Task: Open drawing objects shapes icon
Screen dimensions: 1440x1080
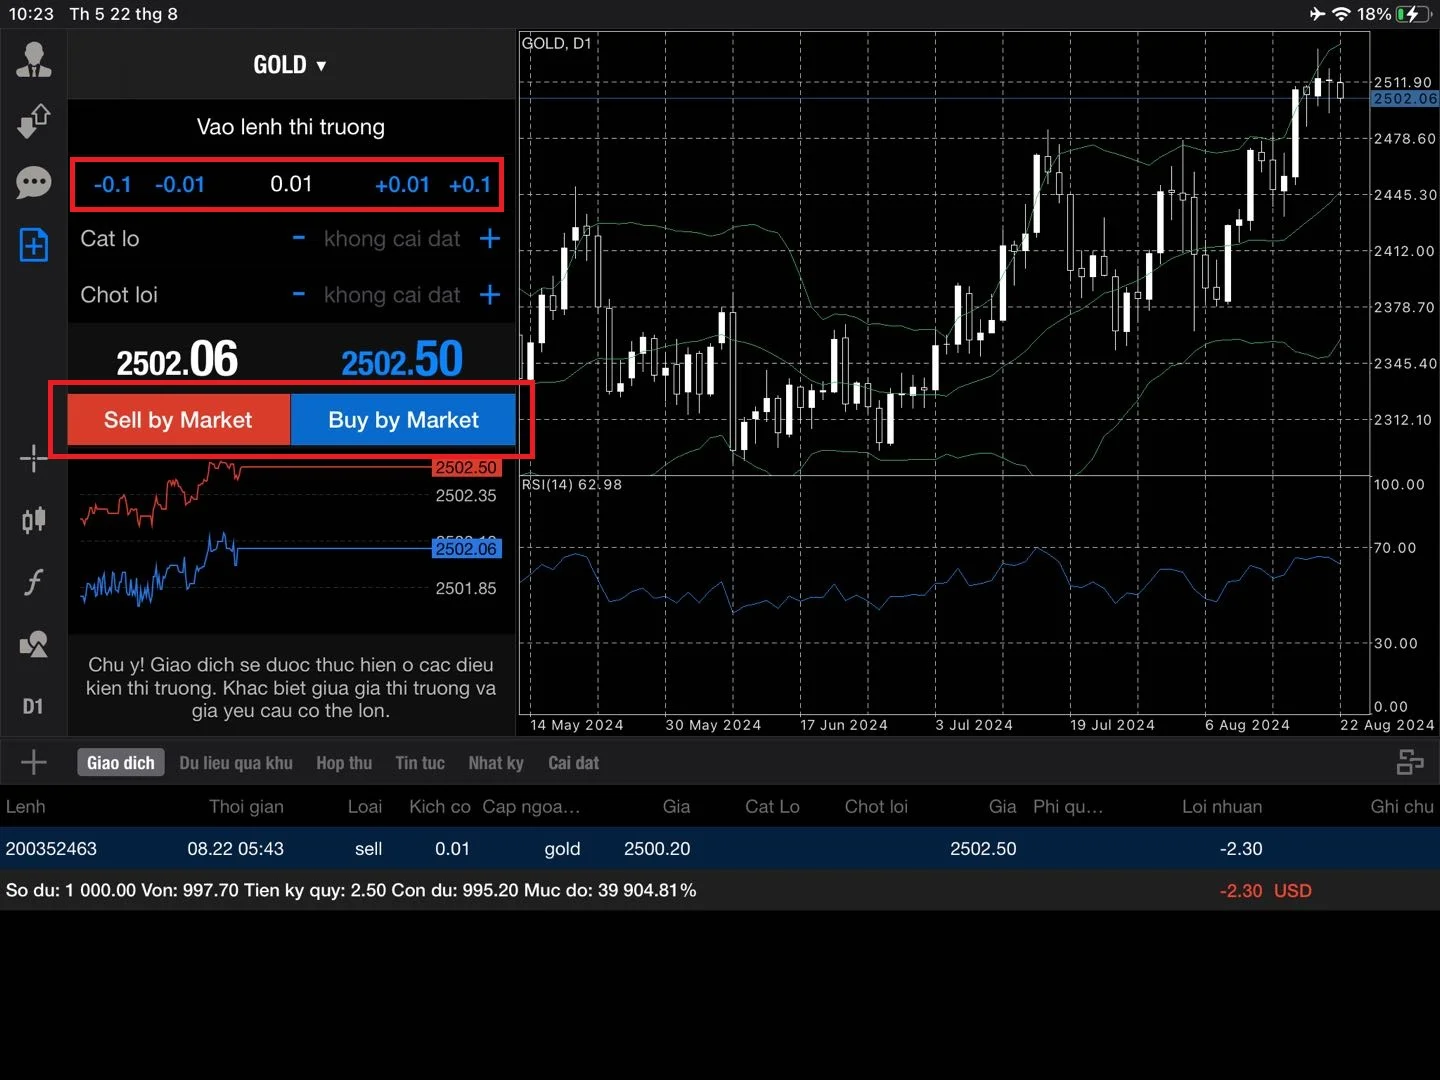Action: 34,644
